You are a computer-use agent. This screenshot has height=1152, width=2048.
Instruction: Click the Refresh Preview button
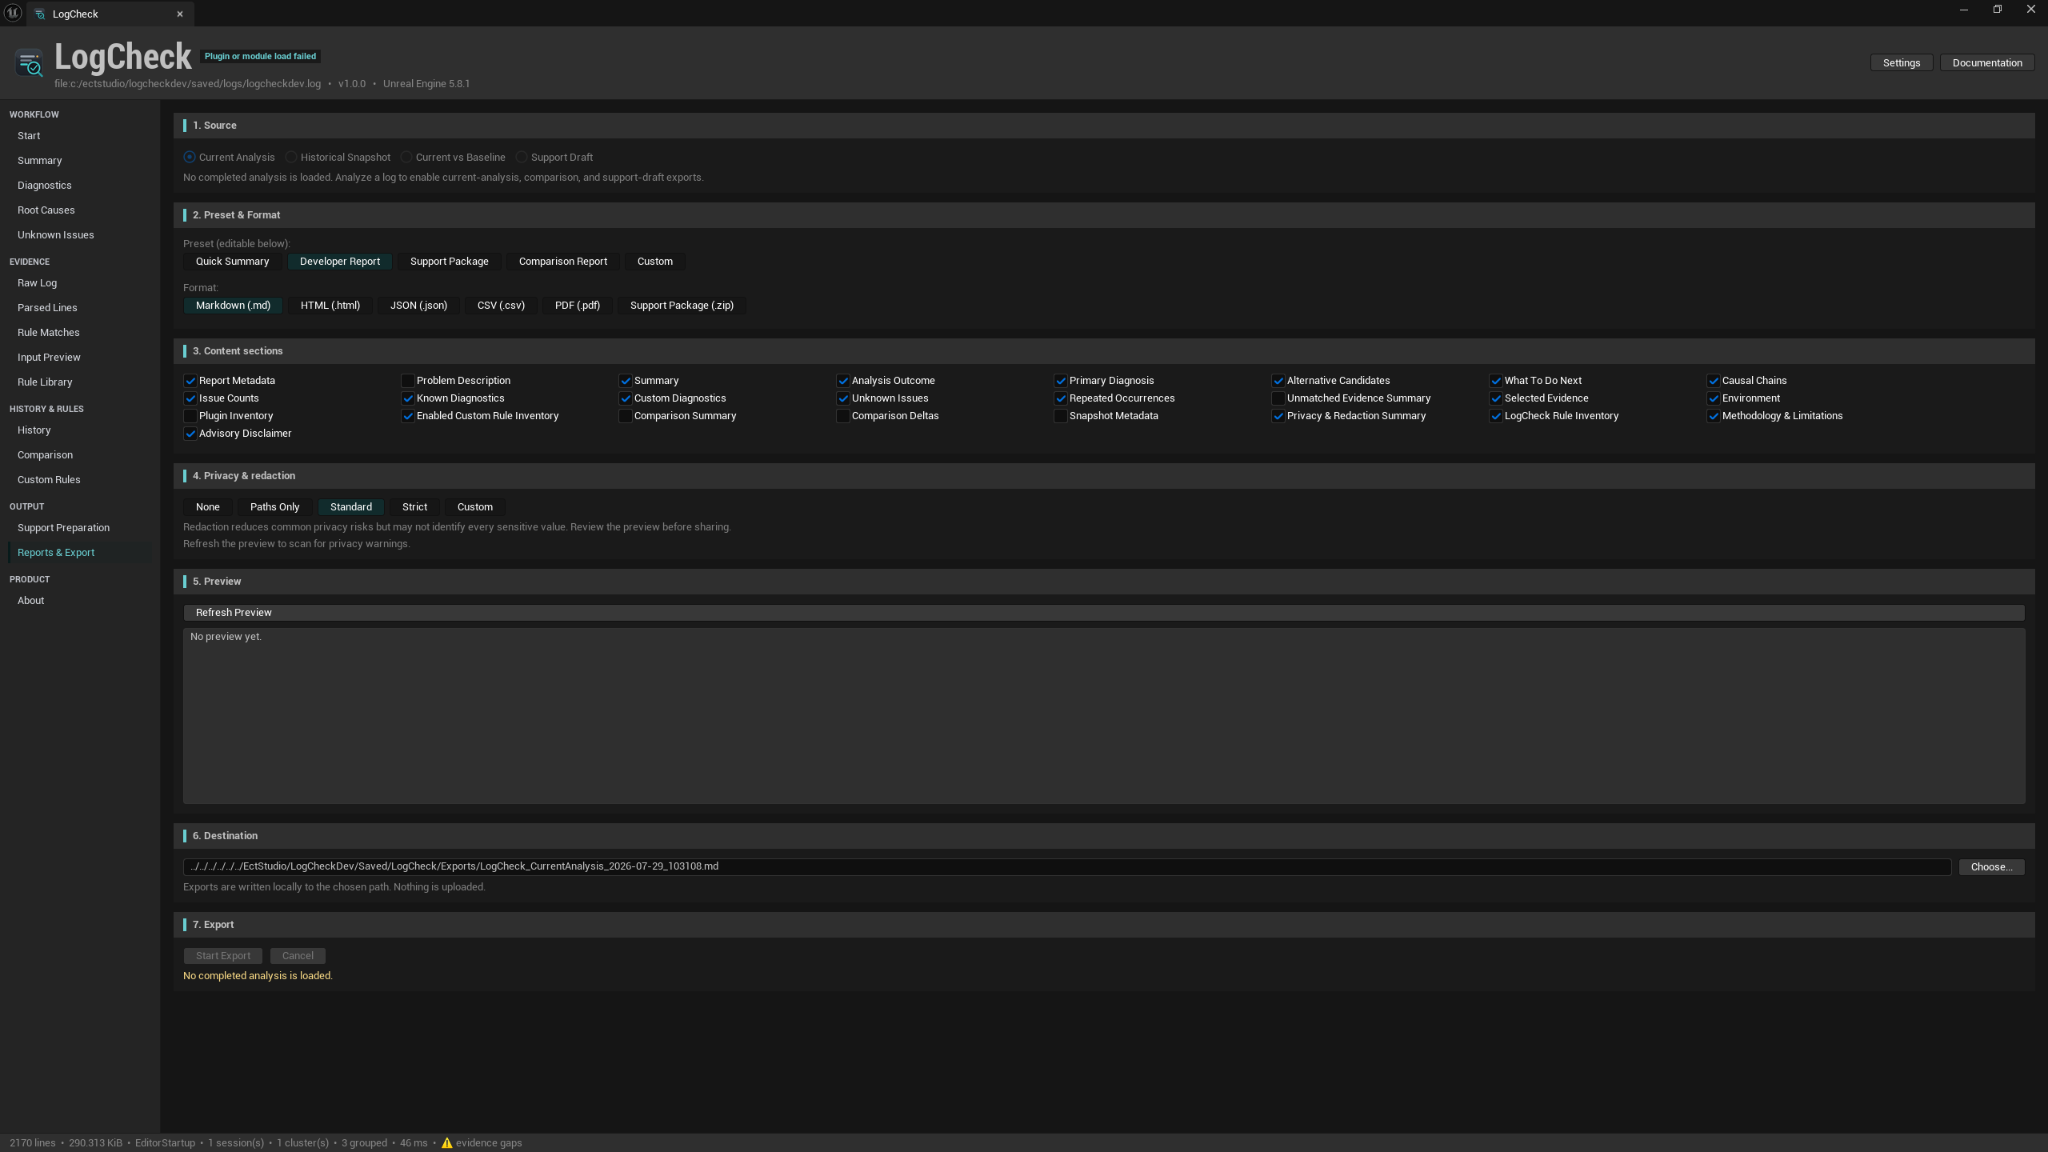(x=1104, y=613)
